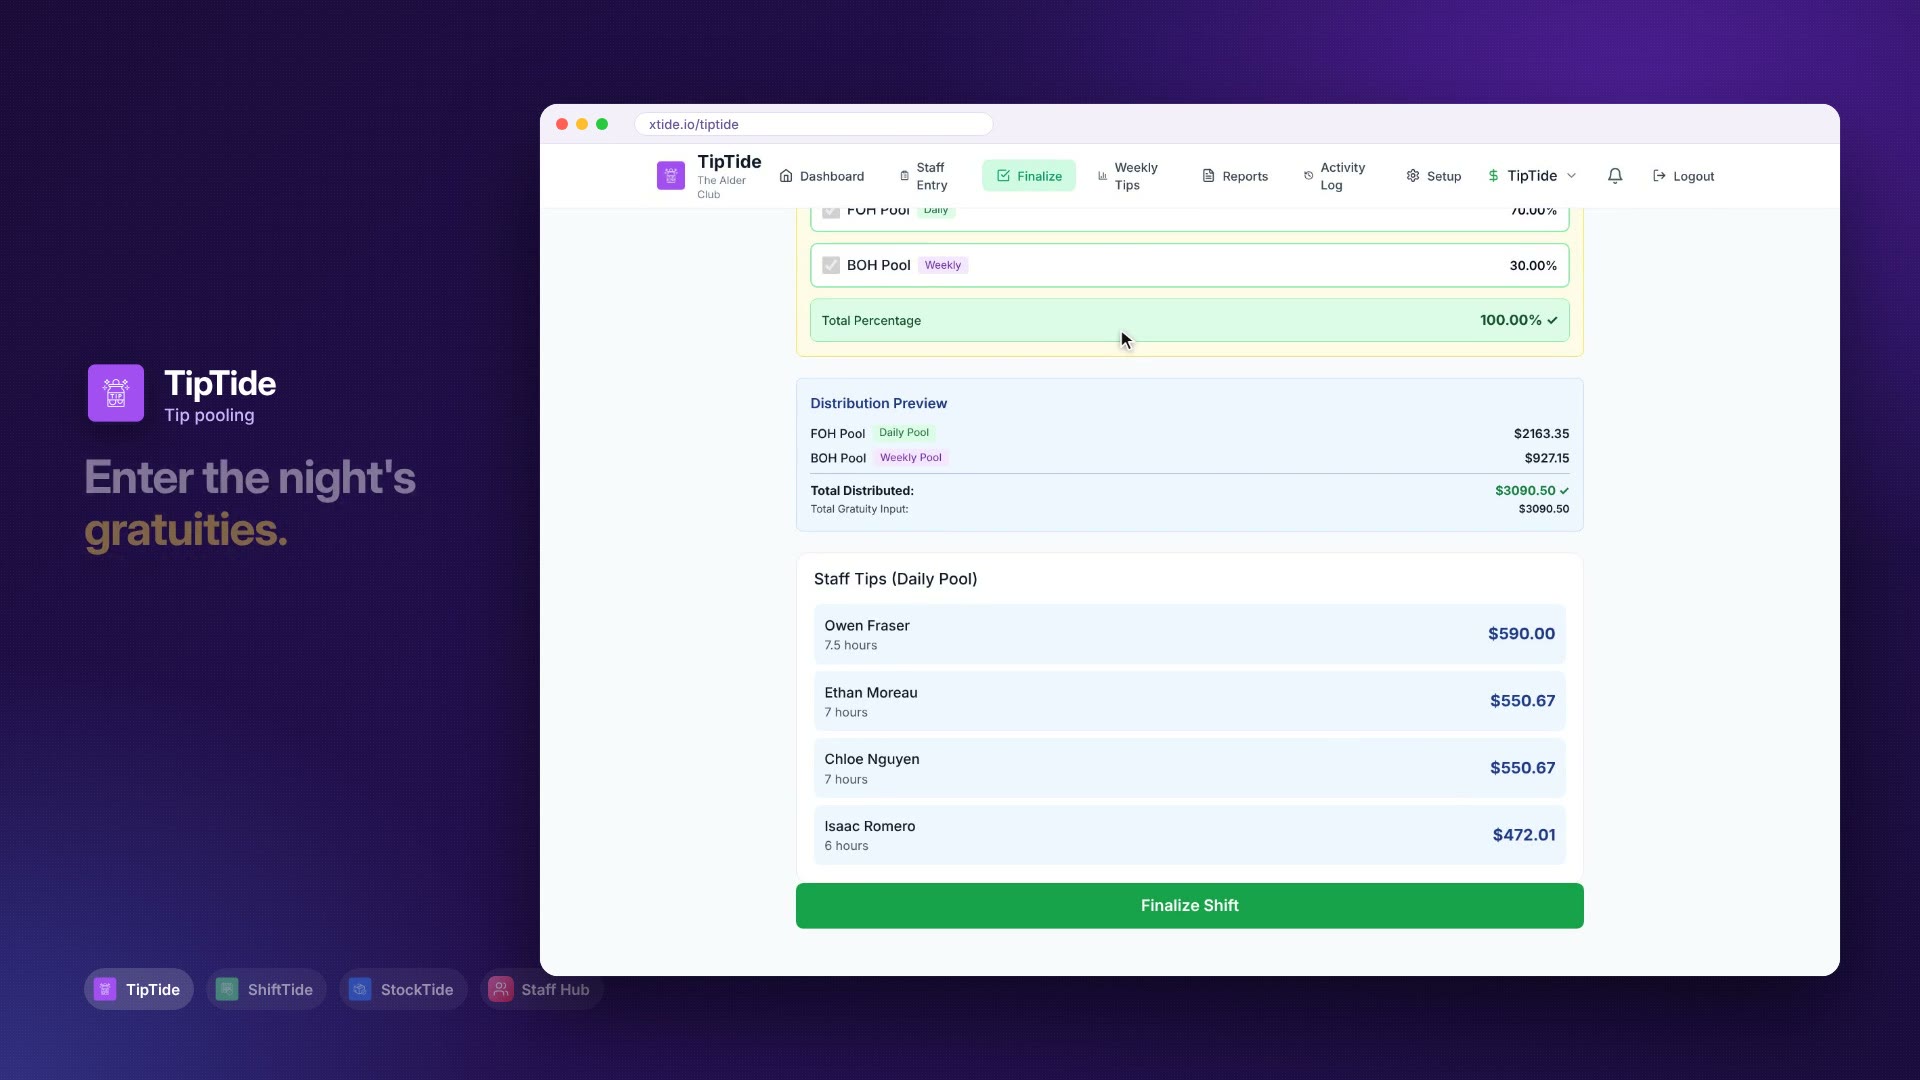Select Isaac Romero's tip row
The width and height of the screenshot is (1920, 1080).
[x=1190, y=835]
